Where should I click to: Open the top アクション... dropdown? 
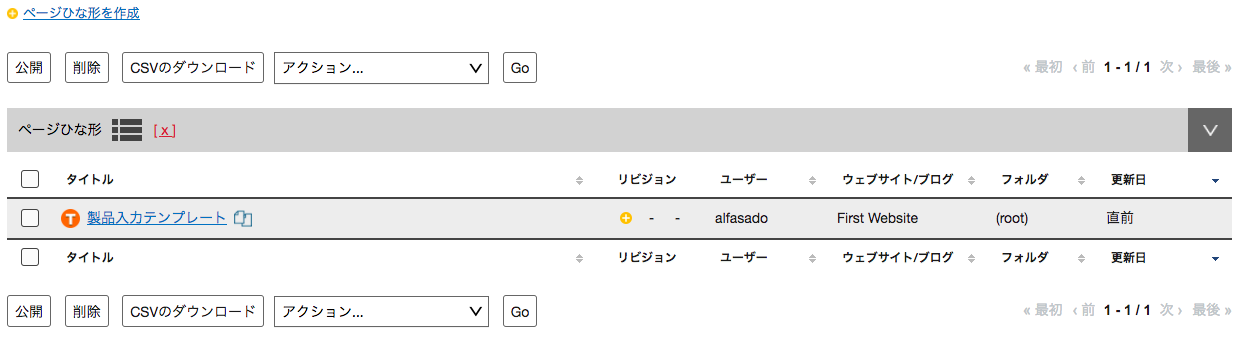pyautogui.click(x=381, y=68)
